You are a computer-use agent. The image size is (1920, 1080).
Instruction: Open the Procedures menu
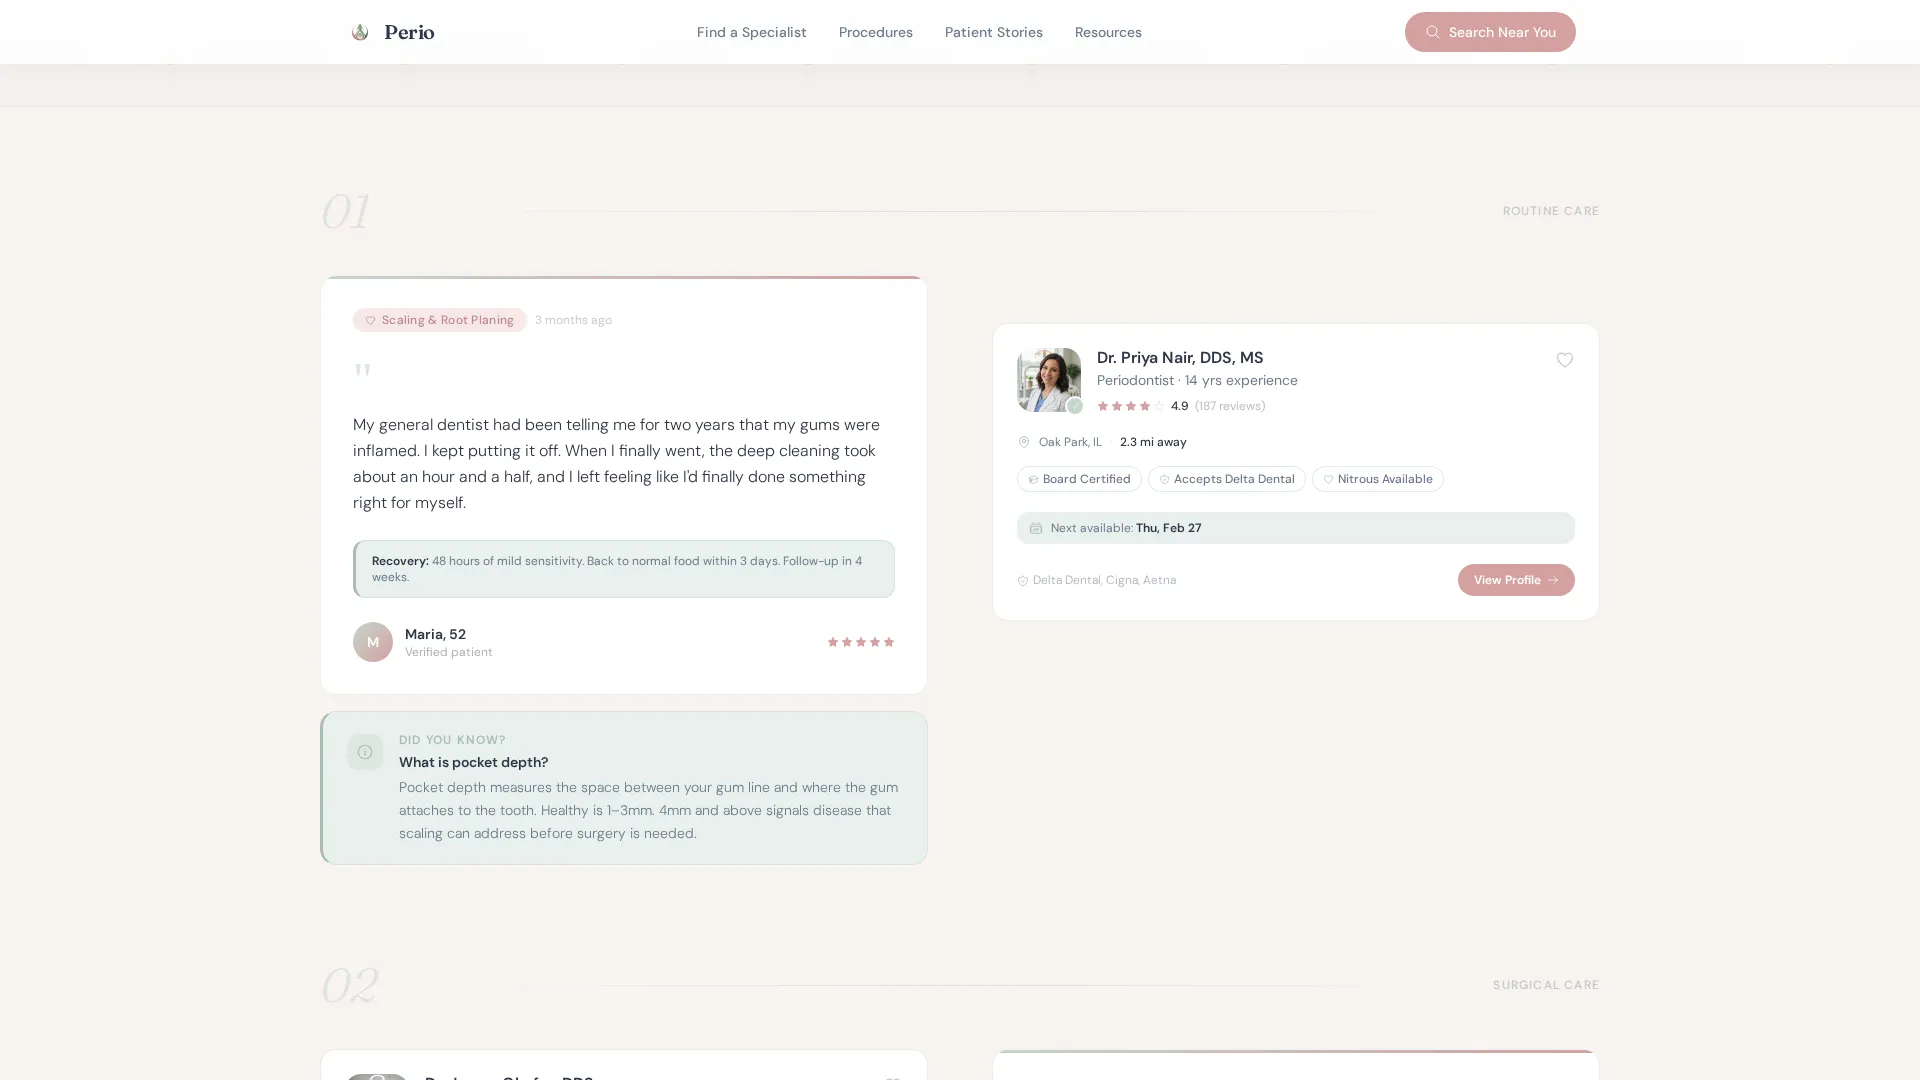pyautogui.click(x=875, y=32)
